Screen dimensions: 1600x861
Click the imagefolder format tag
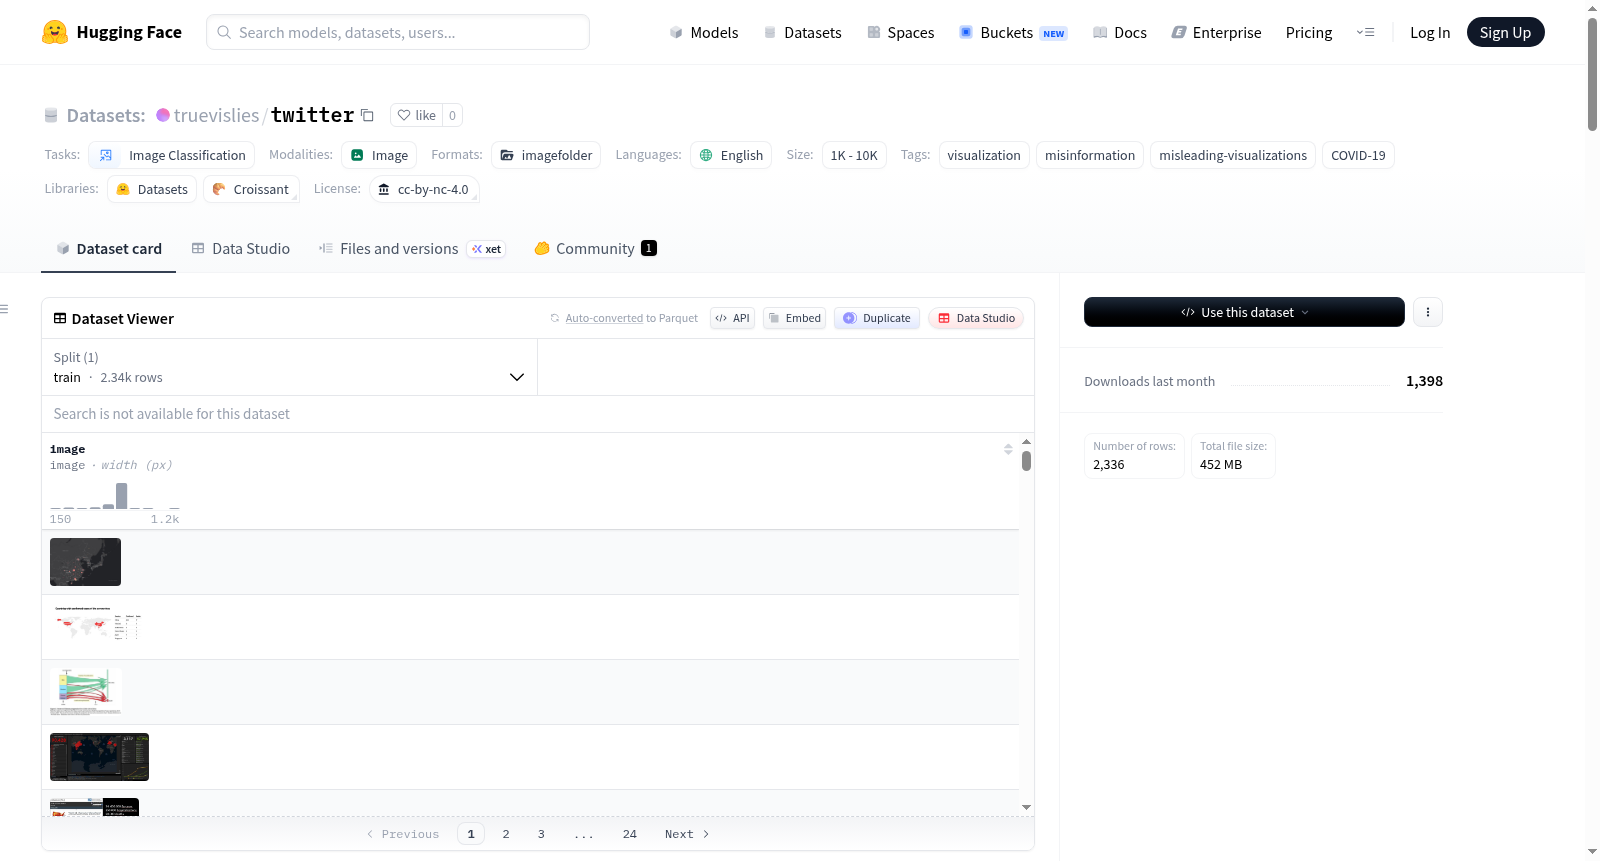click(x=546, y=155)
